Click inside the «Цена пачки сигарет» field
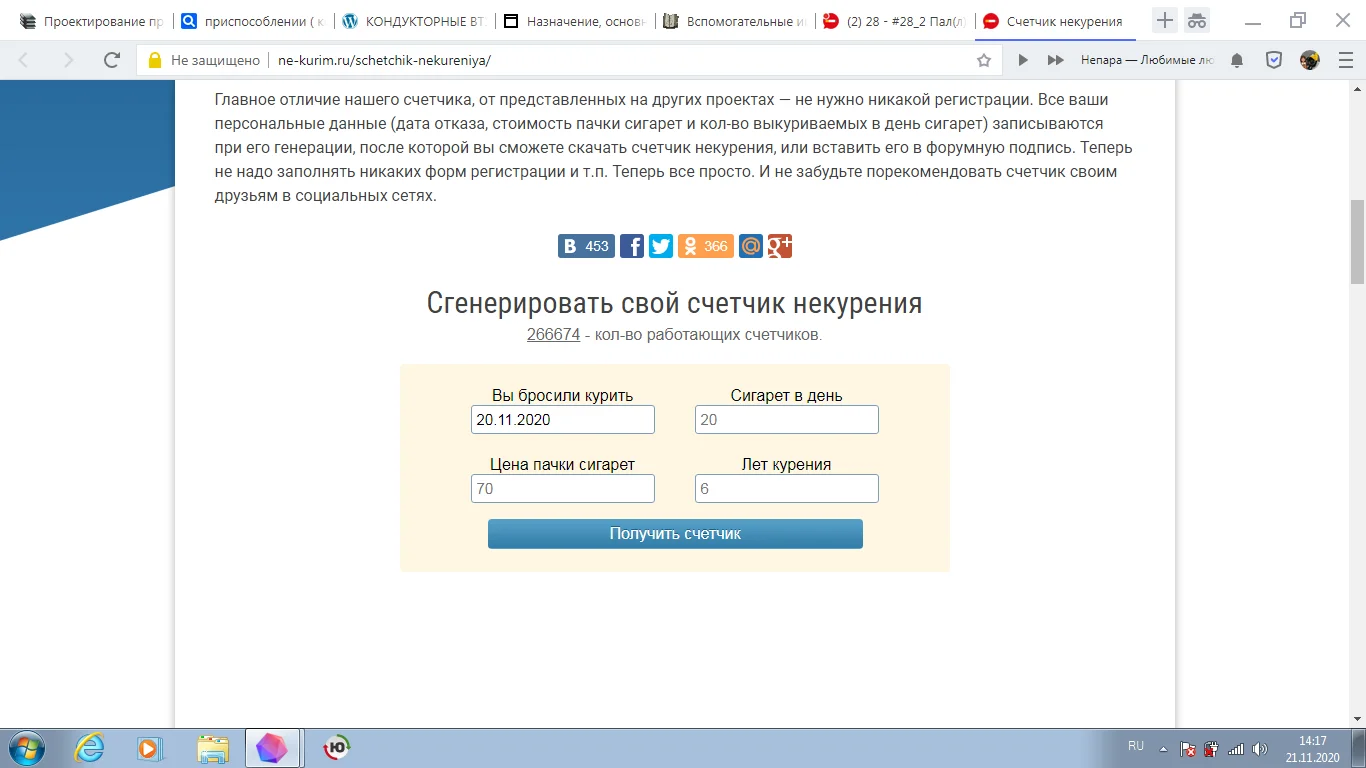This screenshot has width=1366, height=768. coord(562,488)
